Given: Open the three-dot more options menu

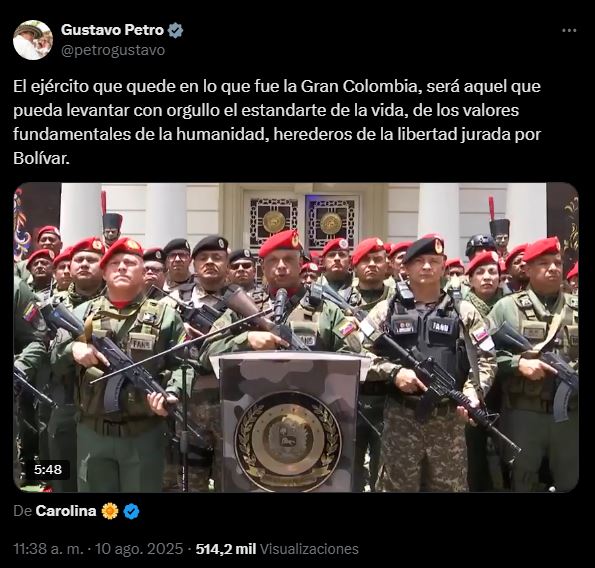Looking at the screenshot, I should tap(569, 31).
